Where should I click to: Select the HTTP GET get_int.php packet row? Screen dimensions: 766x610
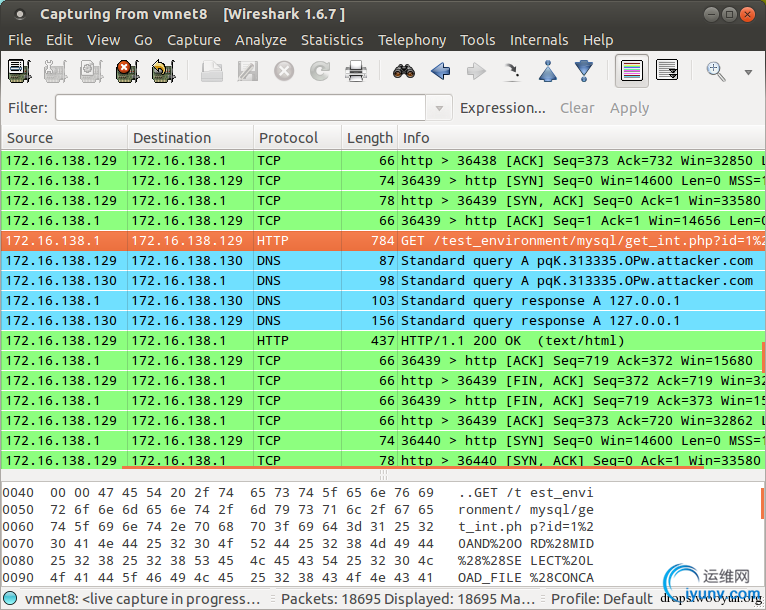[383, 241]
